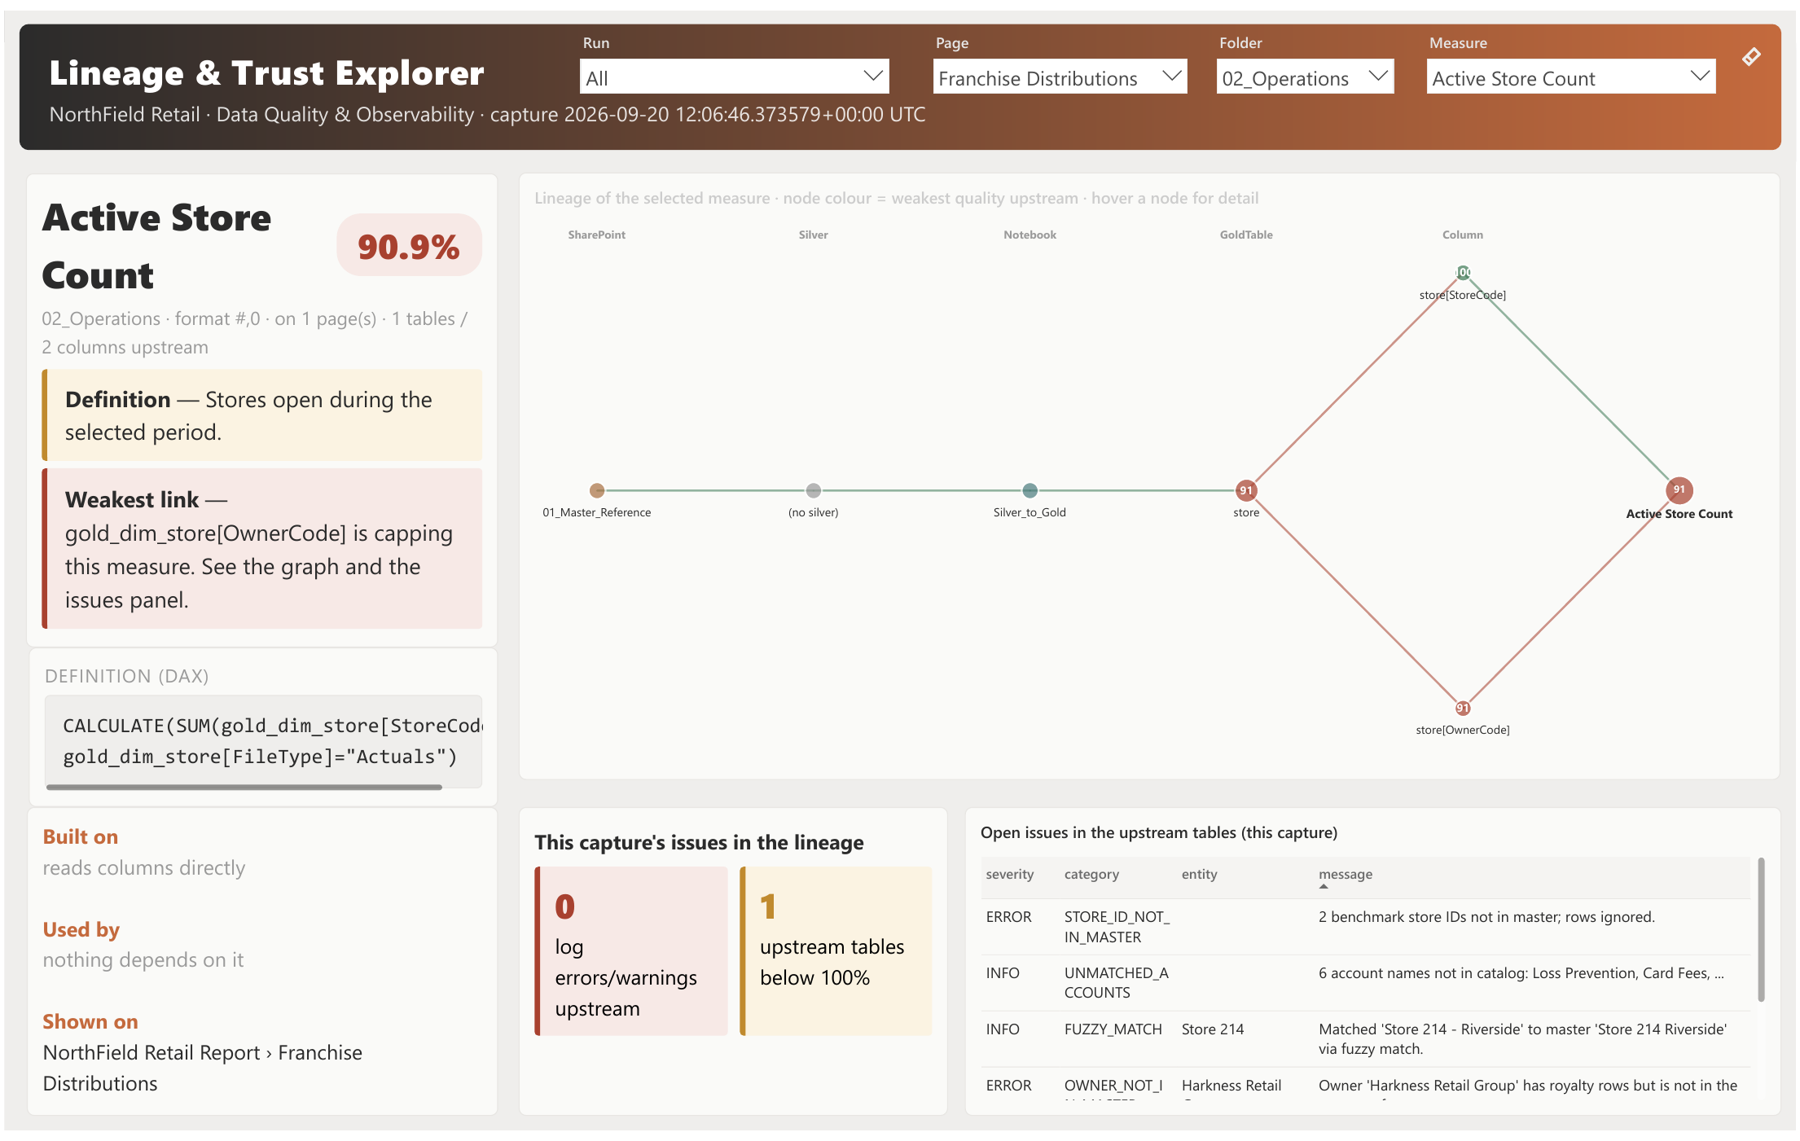
Task: Click the Store 214 entity cell
Action: 1212,1029
